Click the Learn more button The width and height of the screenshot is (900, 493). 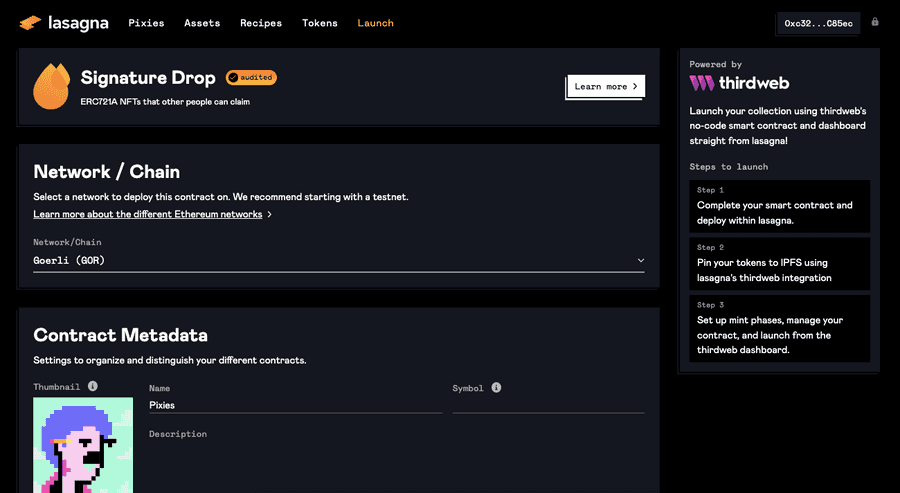pos(606,87)
